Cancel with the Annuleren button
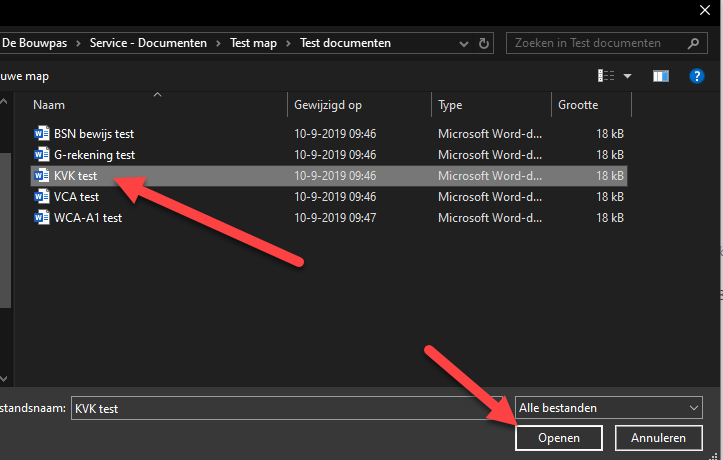 pyautogui.click(x=658, y=438)
